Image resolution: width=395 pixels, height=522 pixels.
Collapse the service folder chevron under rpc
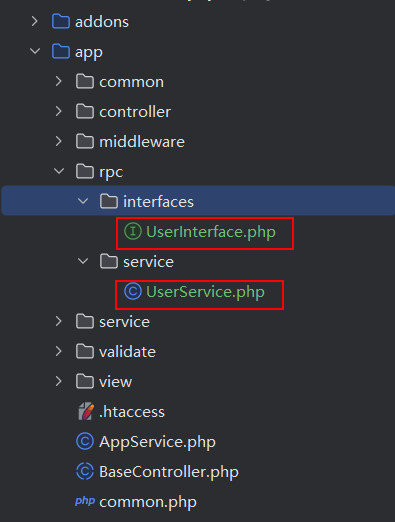coord(83,262)
